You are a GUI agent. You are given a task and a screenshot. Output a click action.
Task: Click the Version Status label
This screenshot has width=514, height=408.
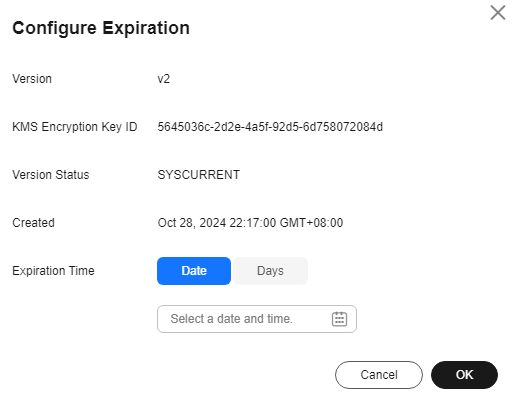click(51, 175)
